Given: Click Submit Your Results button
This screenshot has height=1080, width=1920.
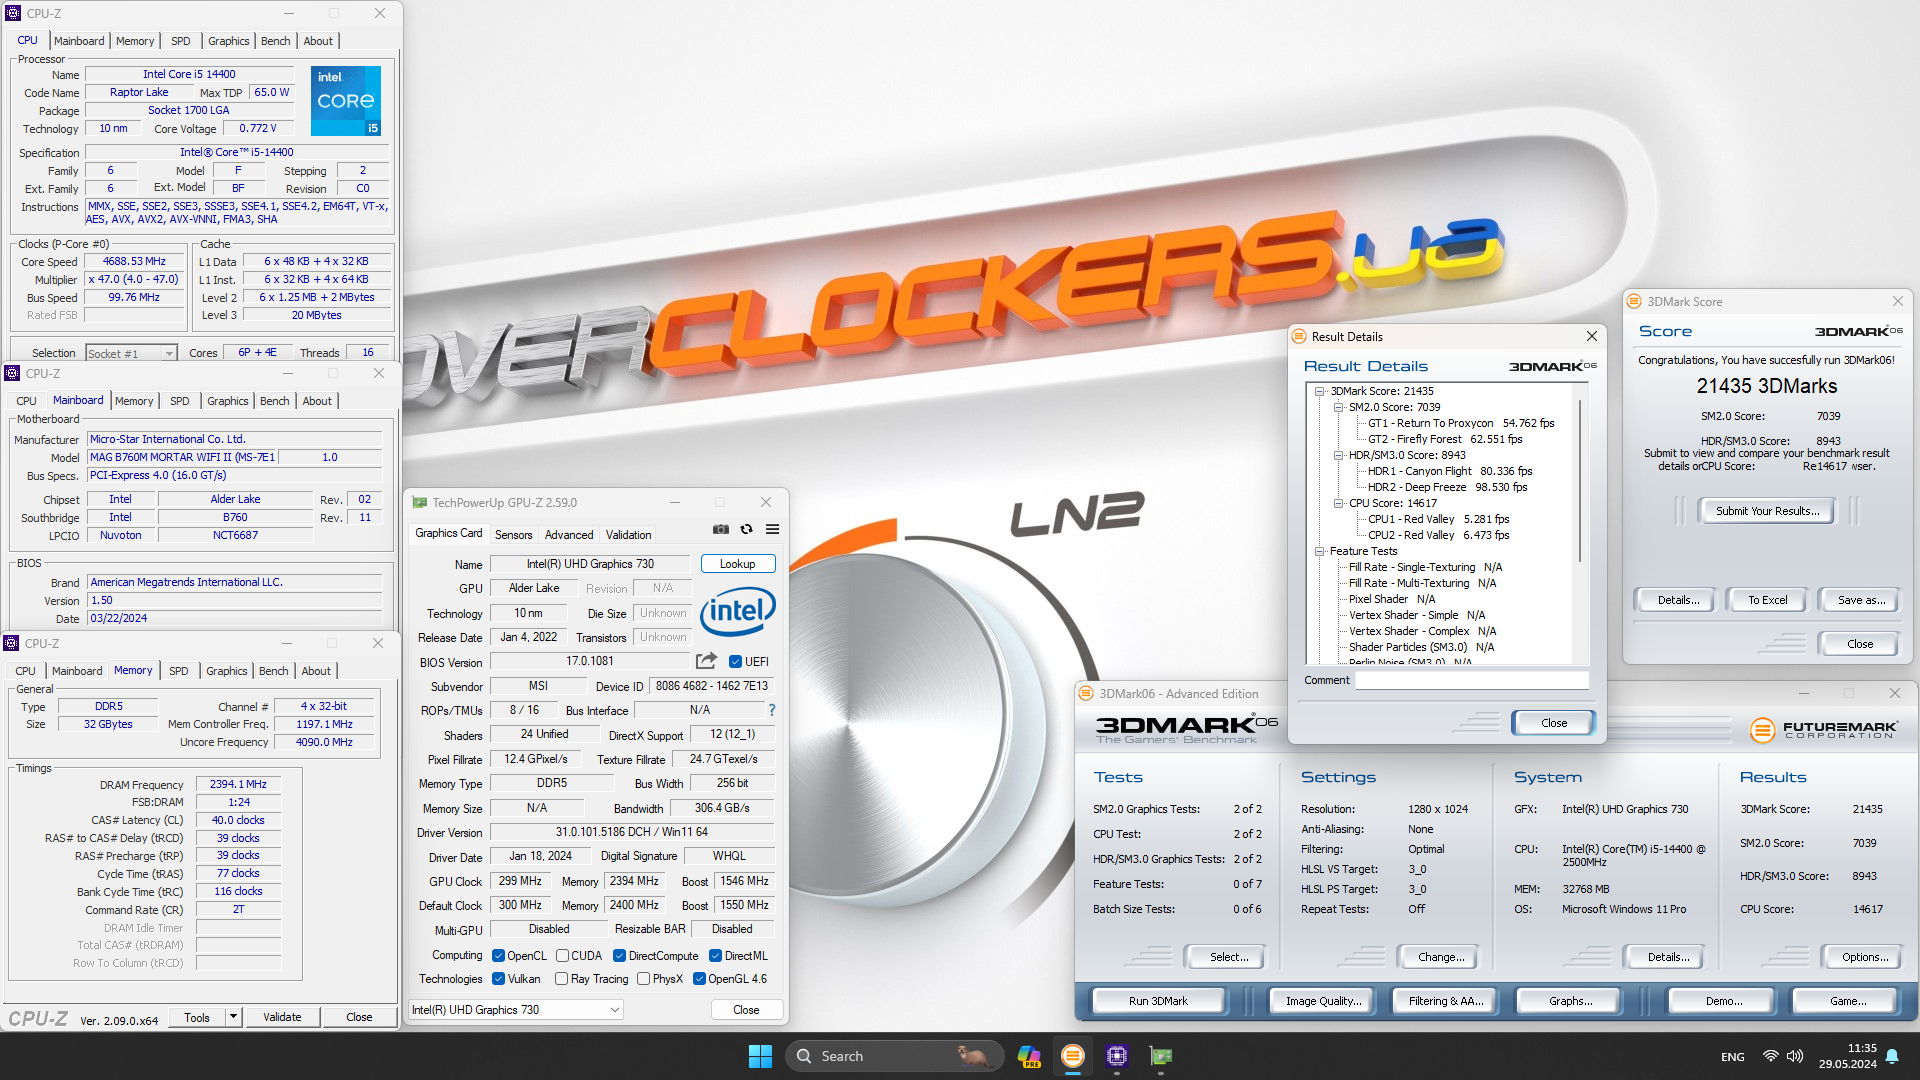Looking at the screenshot, I should click(1767, 511).
